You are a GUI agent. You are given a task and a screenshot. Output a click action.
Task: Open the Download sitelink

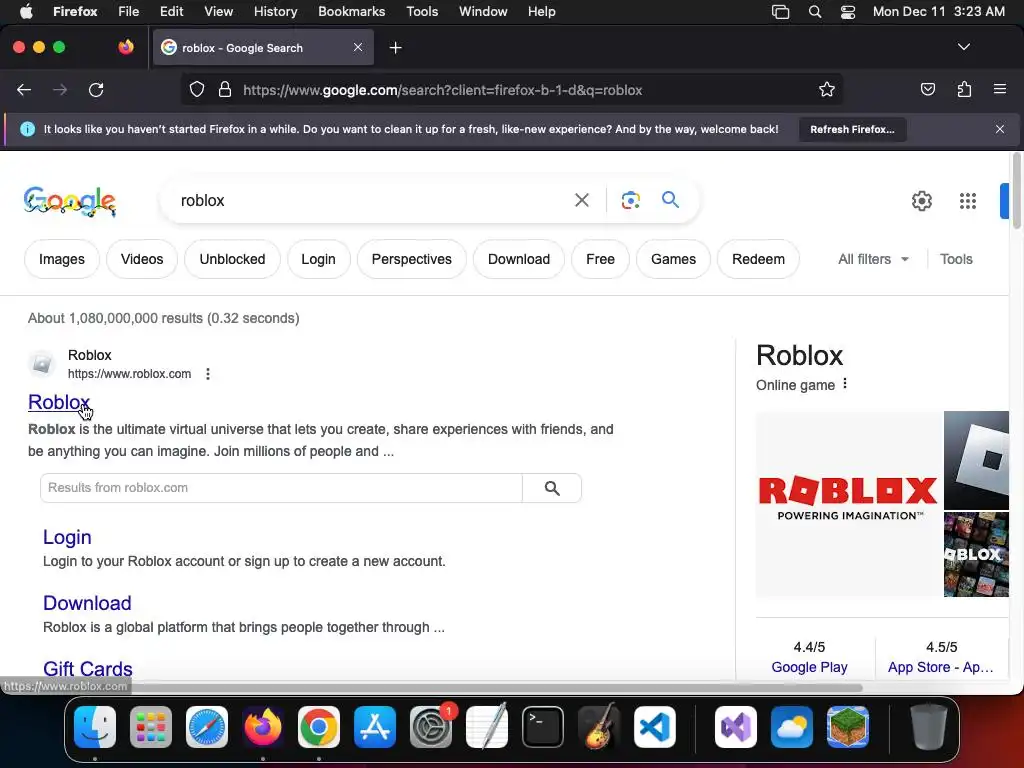click(x=87, y=603)
